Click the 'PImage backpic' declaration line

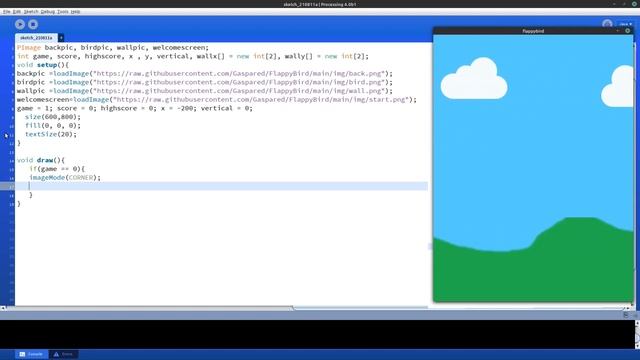(113, 47)
